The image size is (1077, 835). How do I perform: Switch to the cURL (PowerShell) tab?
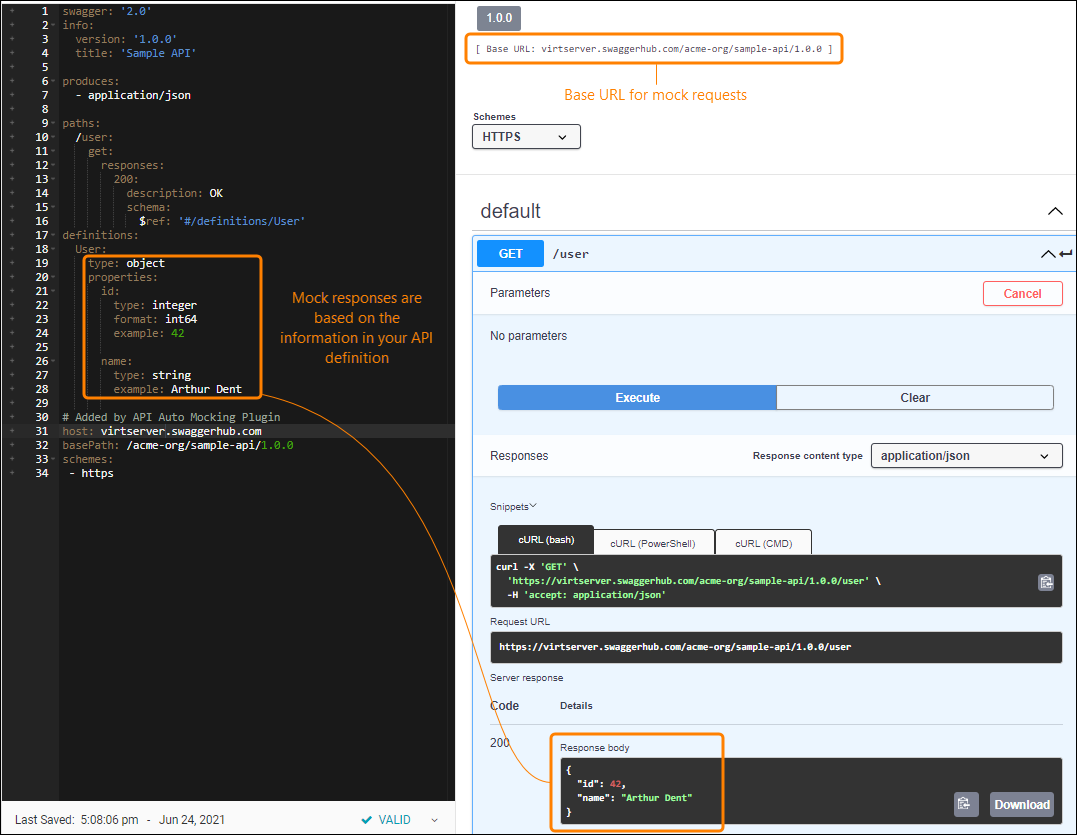pyautogui.click(x=654, y=541)
